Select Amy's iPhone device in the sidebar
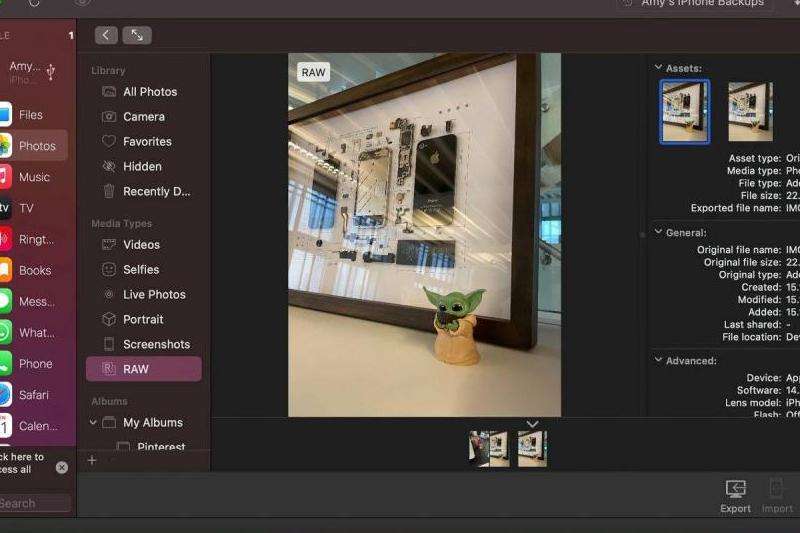Viewport: 800px width, 533px height. coord(31,71)
